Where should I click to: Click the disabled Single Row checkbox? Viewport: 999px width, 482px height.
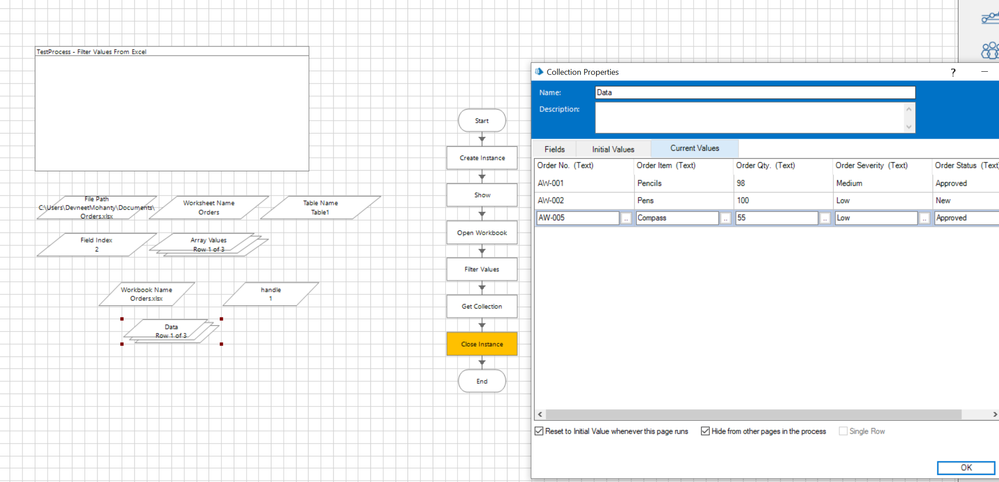click(x=843, y=431)
